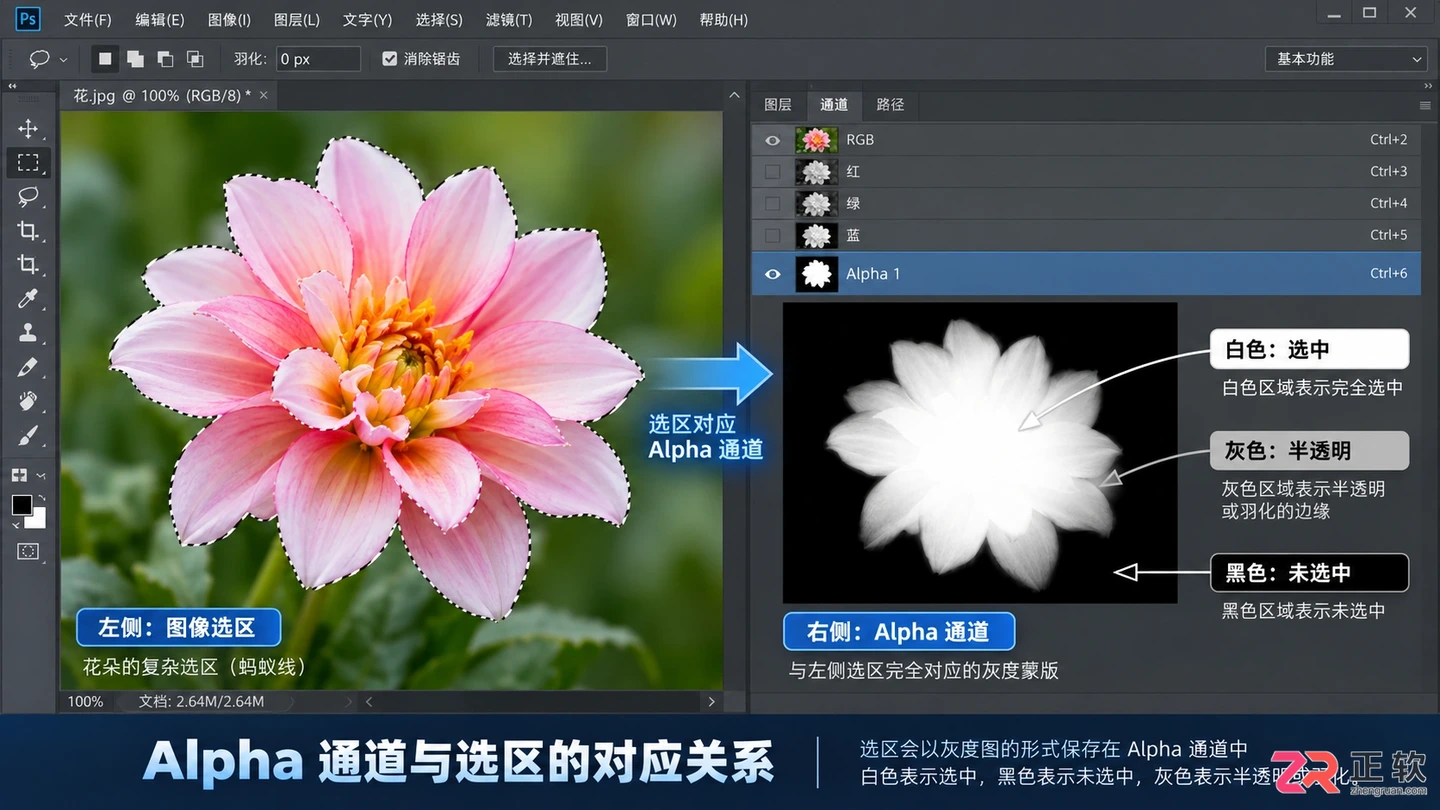Click the 文档: 2.64M/2.64M status text
The width and height of the screenshot is (1440, 810).
(x=201, y=701)
